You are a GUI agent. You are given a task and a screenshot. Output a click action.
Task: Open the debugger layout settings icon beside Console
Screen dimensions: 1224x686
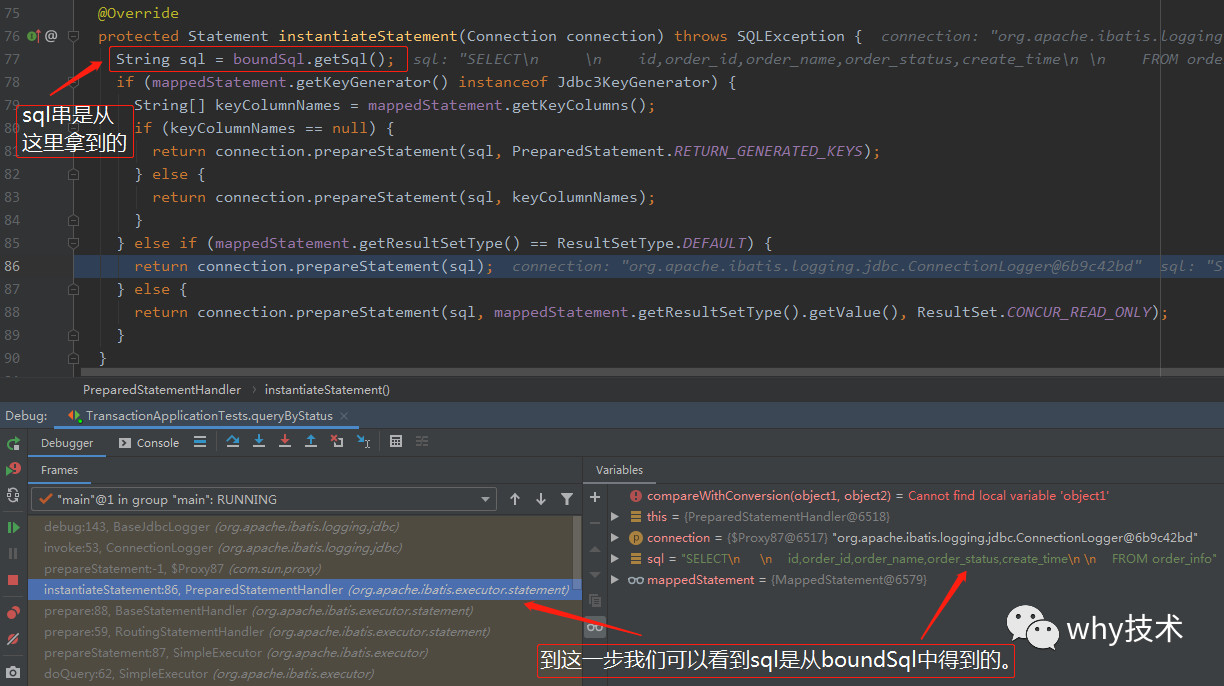[x=200, y=441]
